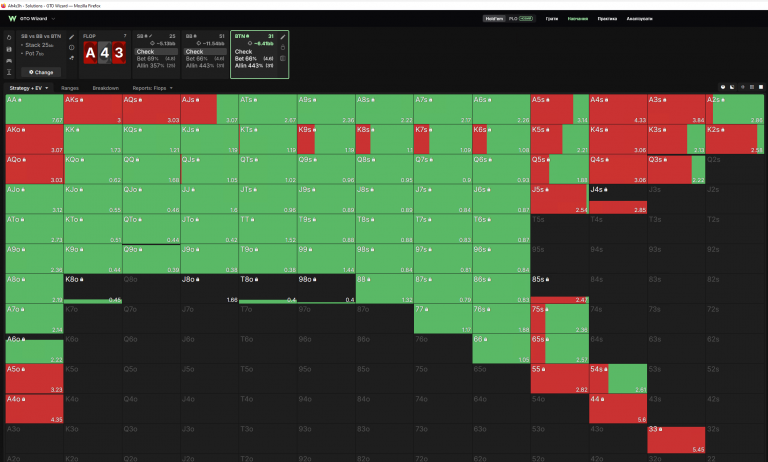
Task: Click the pencil icon on the BTN card
Action: pyautogui.click(x=283, y=37)
